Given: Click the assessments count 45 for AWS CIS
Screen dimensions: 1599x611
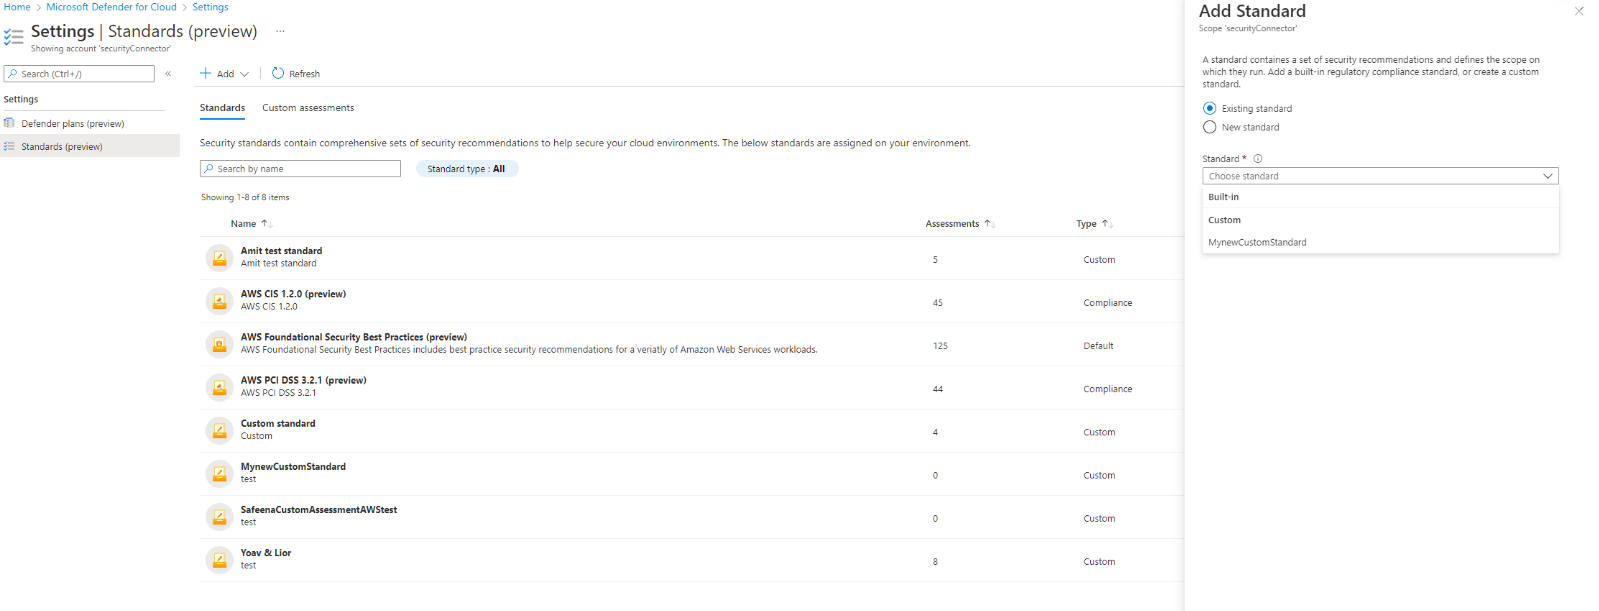Looking at the screenshot, I should 938,303.
